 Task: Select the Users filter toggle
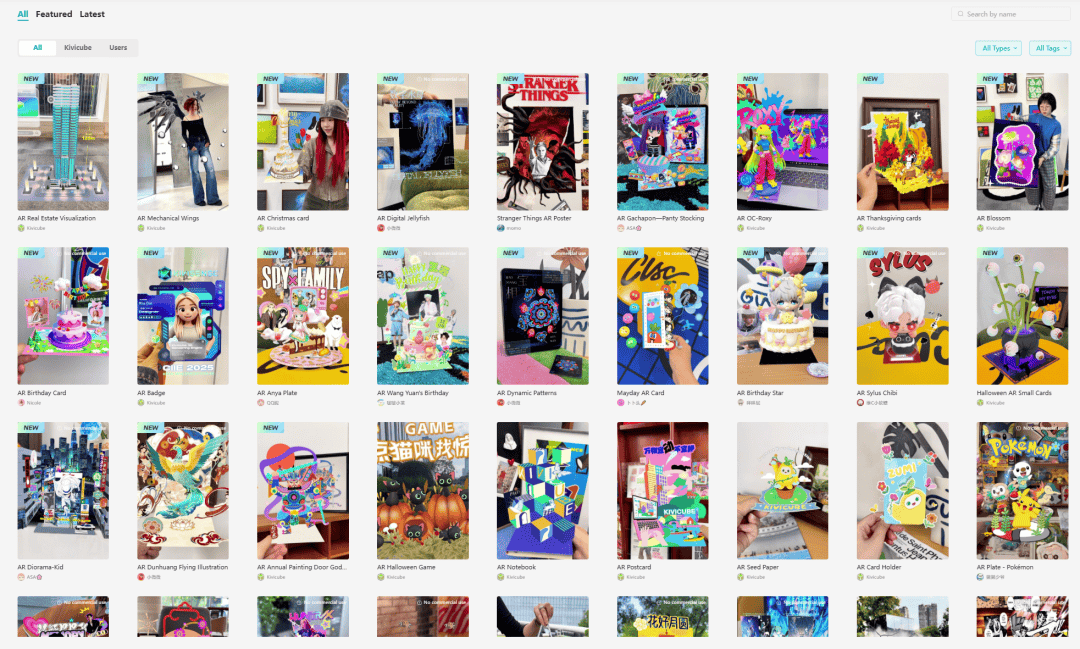click(118, 48)
